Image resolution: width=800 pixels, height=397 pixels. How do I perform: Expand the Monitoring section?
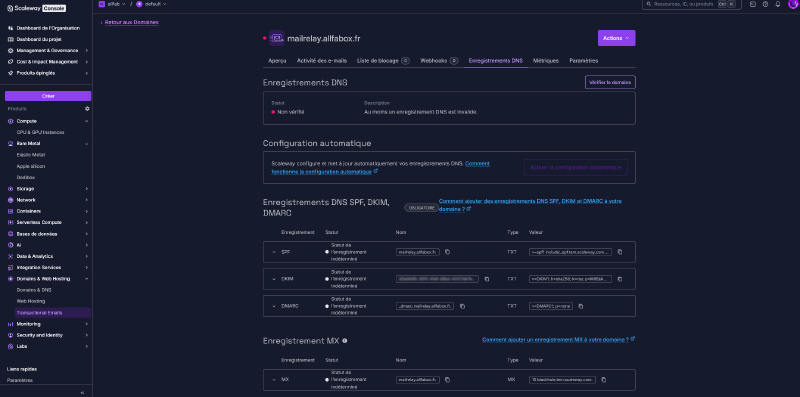[x=48, y=324]
